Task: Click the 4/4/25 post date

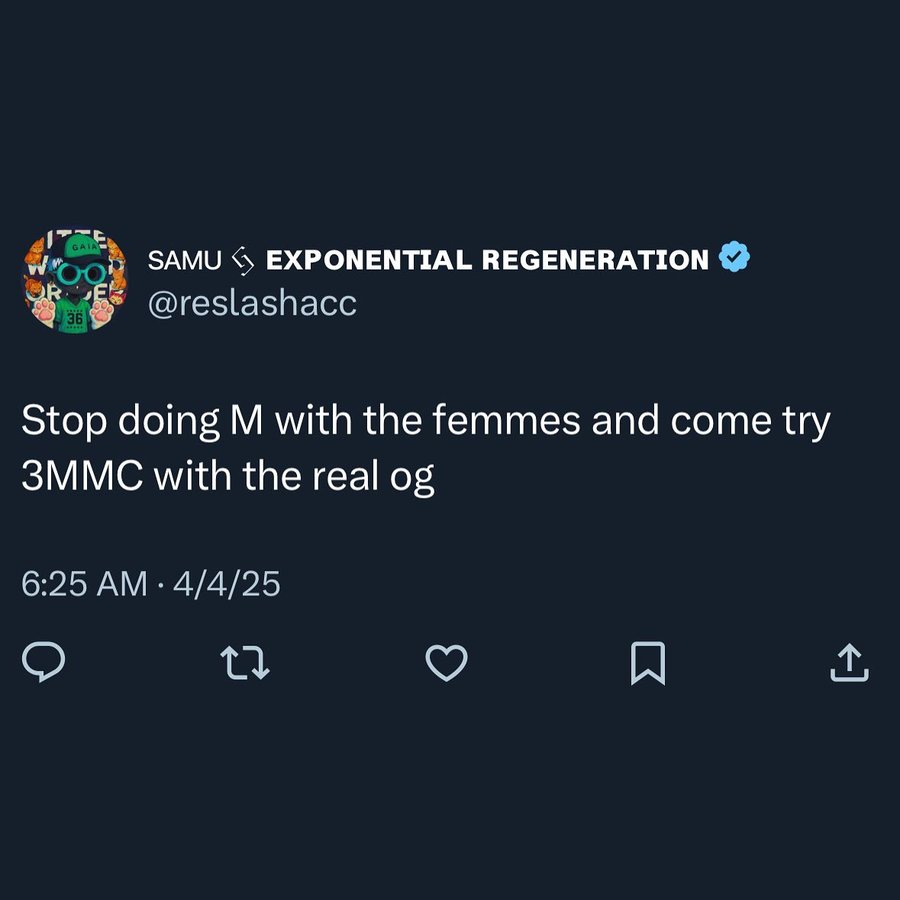Action: 227,584
